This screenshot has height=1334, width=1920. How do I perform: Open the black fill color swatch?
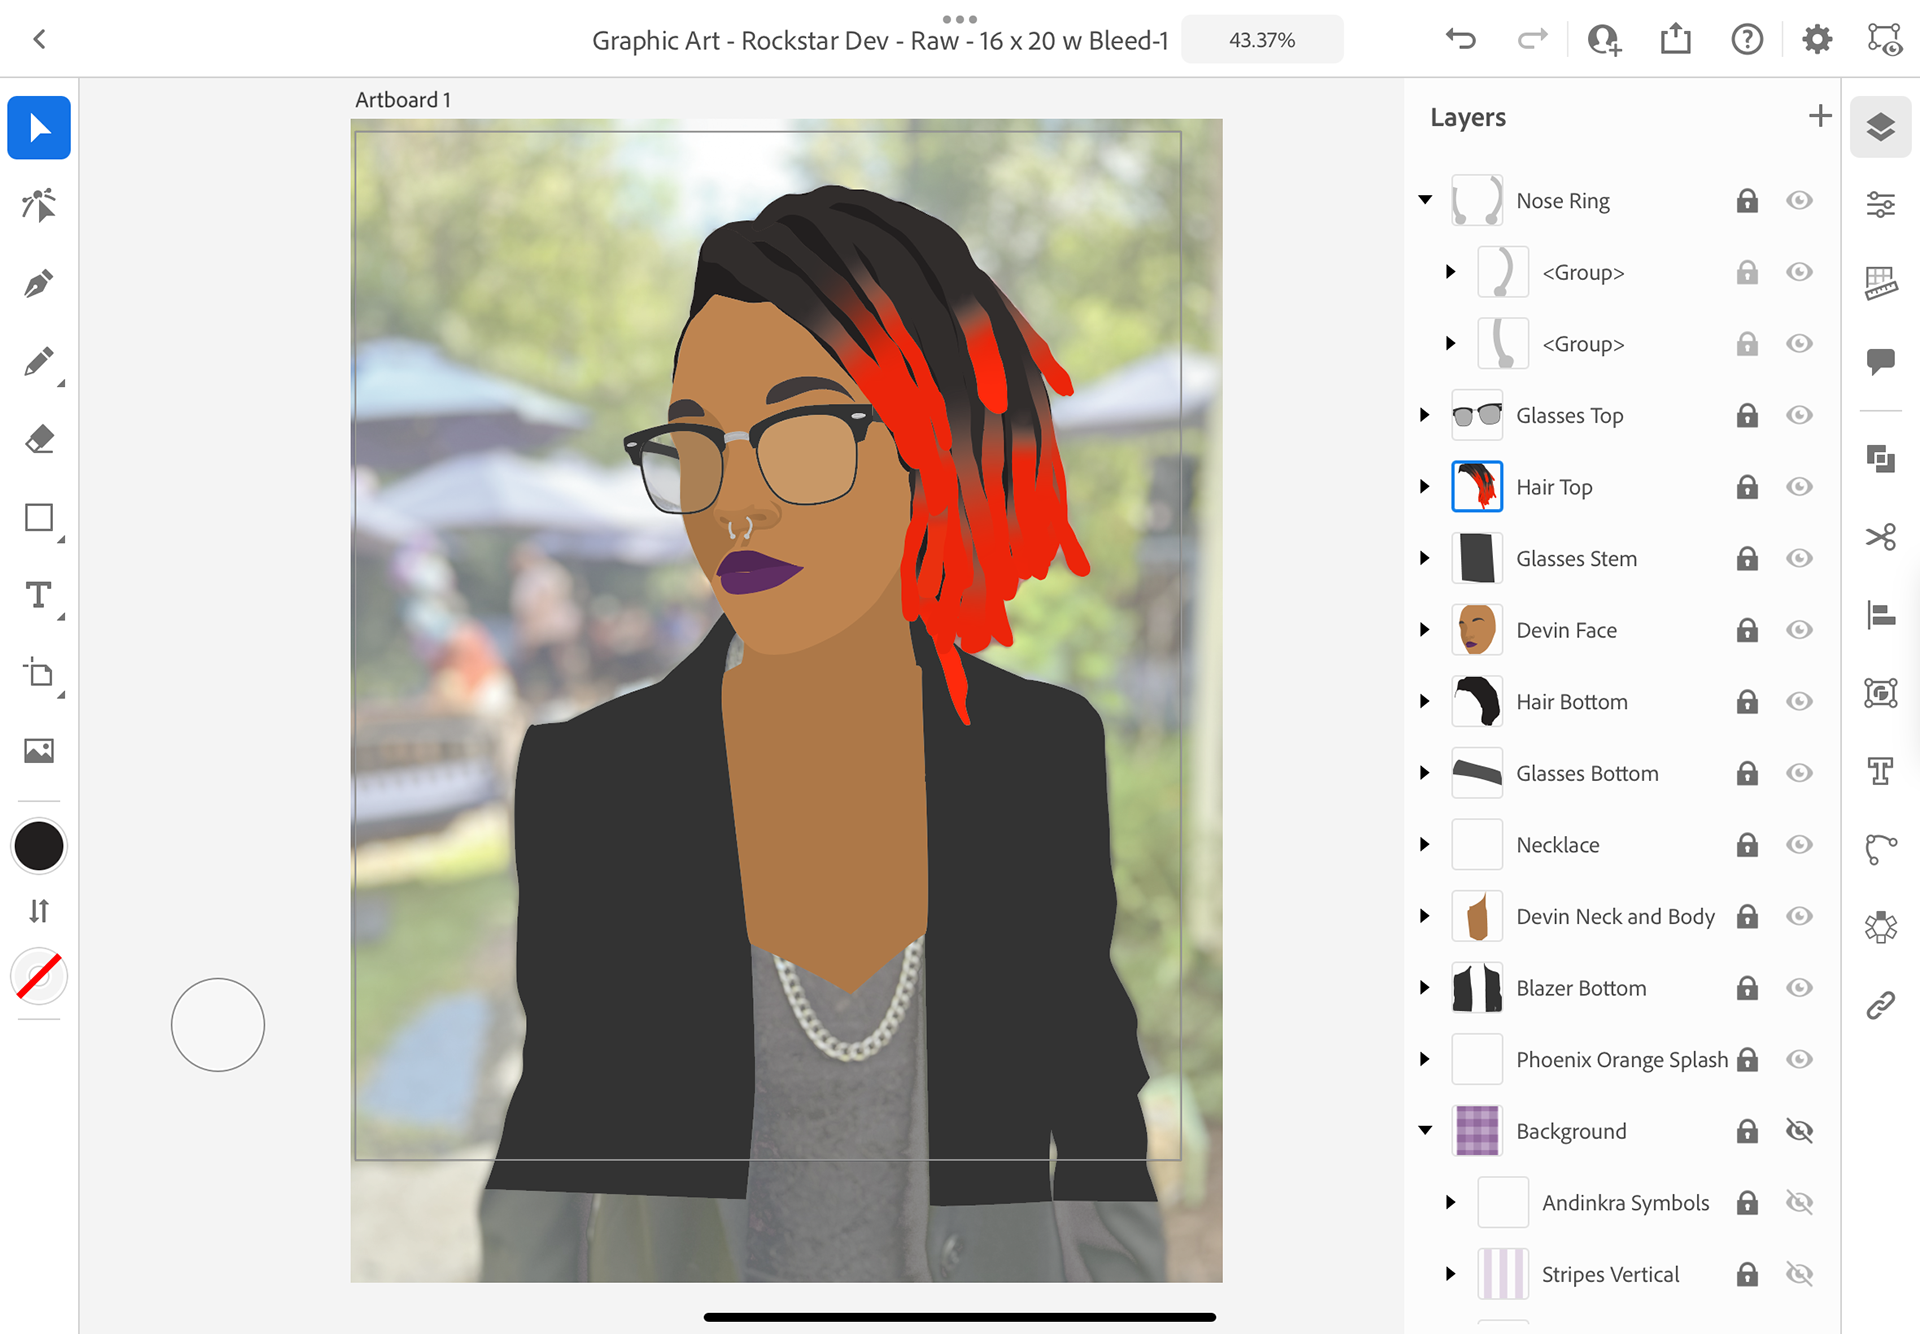(38, 846)
